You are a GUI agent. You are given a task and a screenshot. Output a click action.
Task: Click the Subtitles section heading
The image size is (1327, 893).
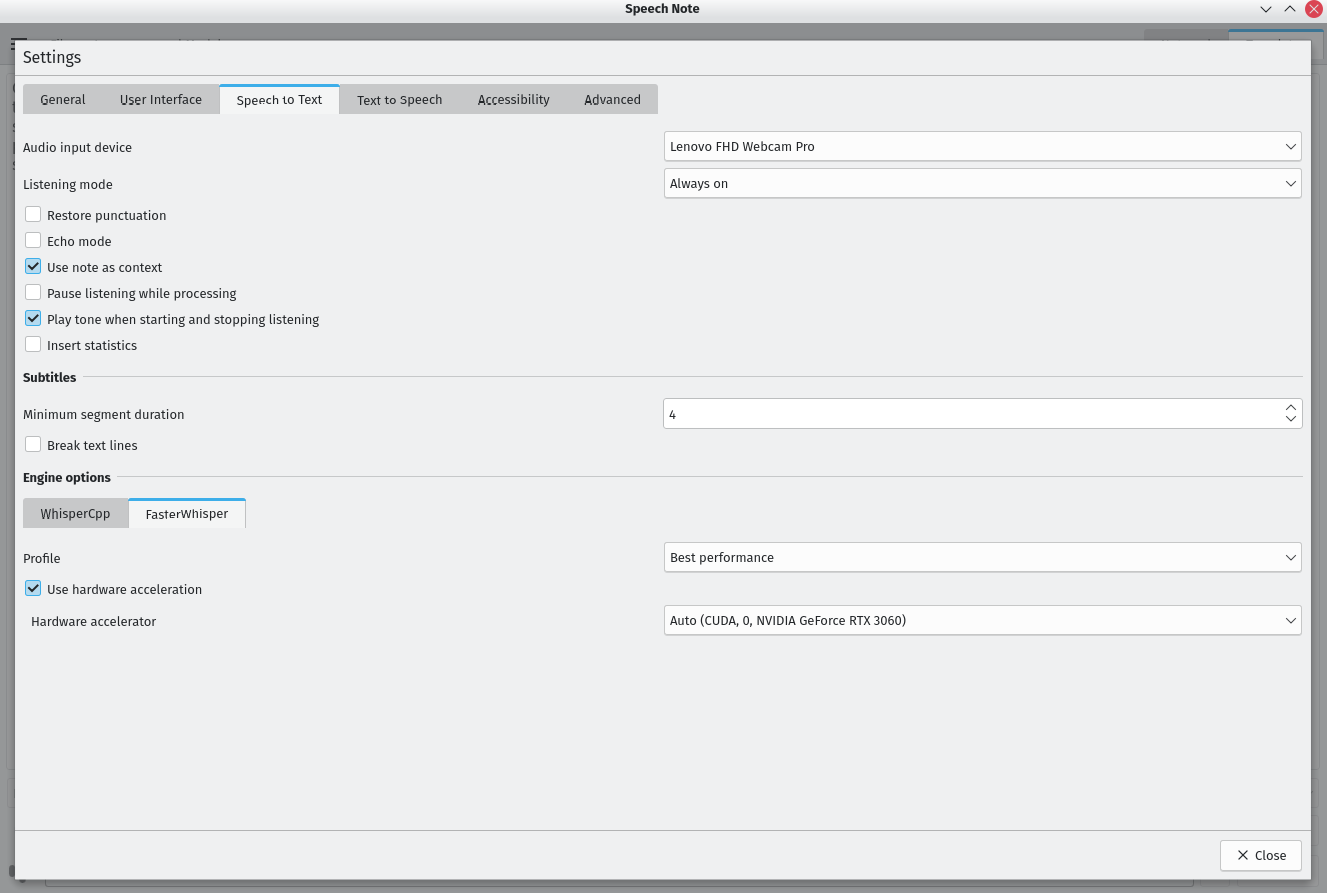tap(50, 377)
